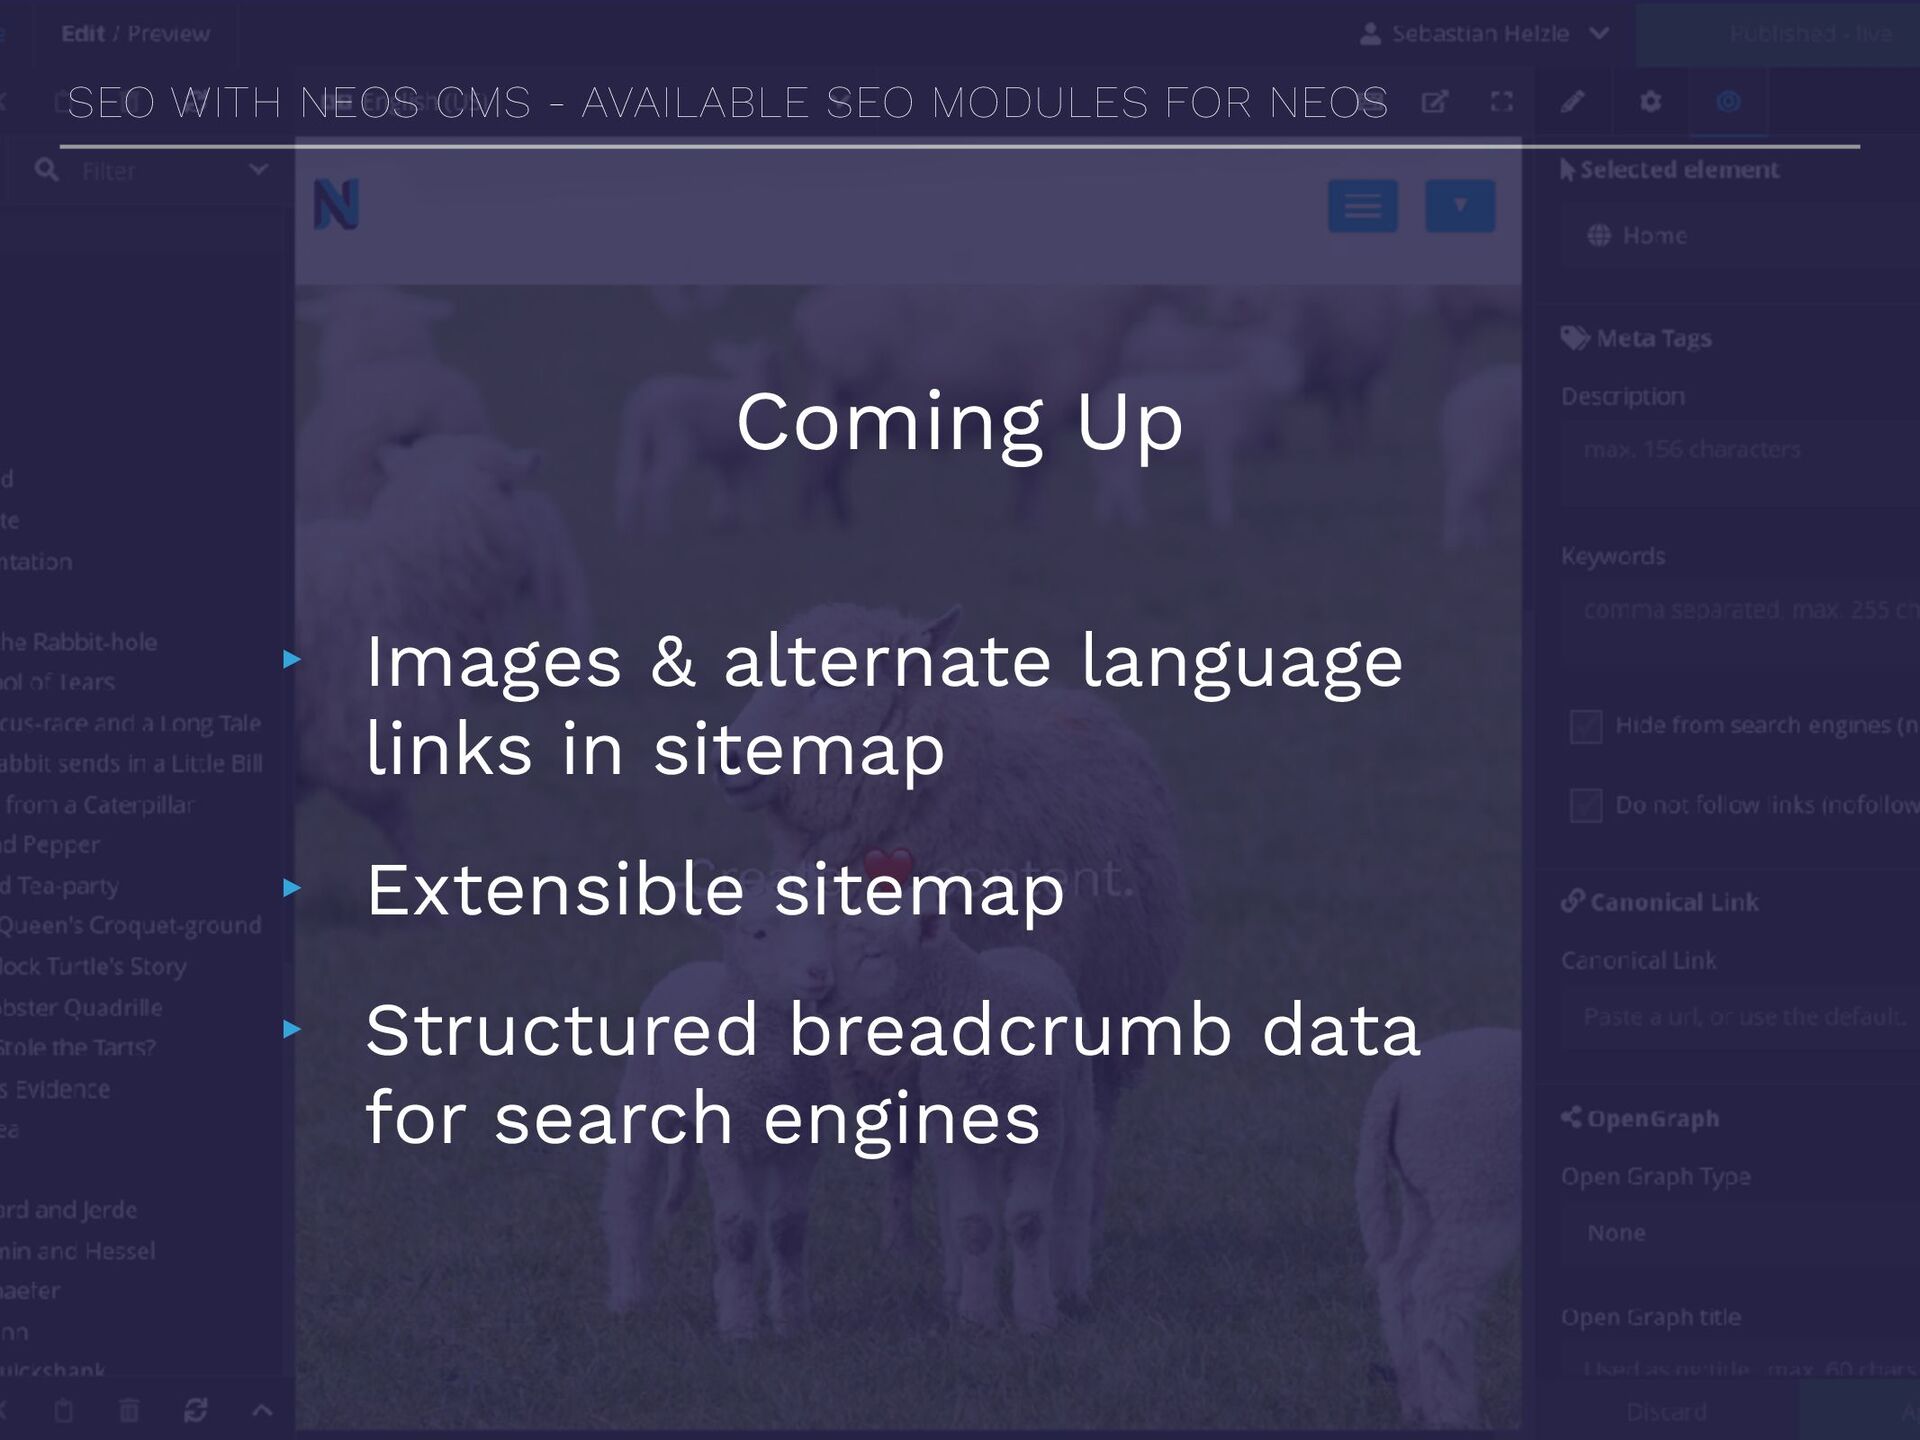Switch to Preview mode
This screenshot has width=1920, height=1440.
click(169, 34)
